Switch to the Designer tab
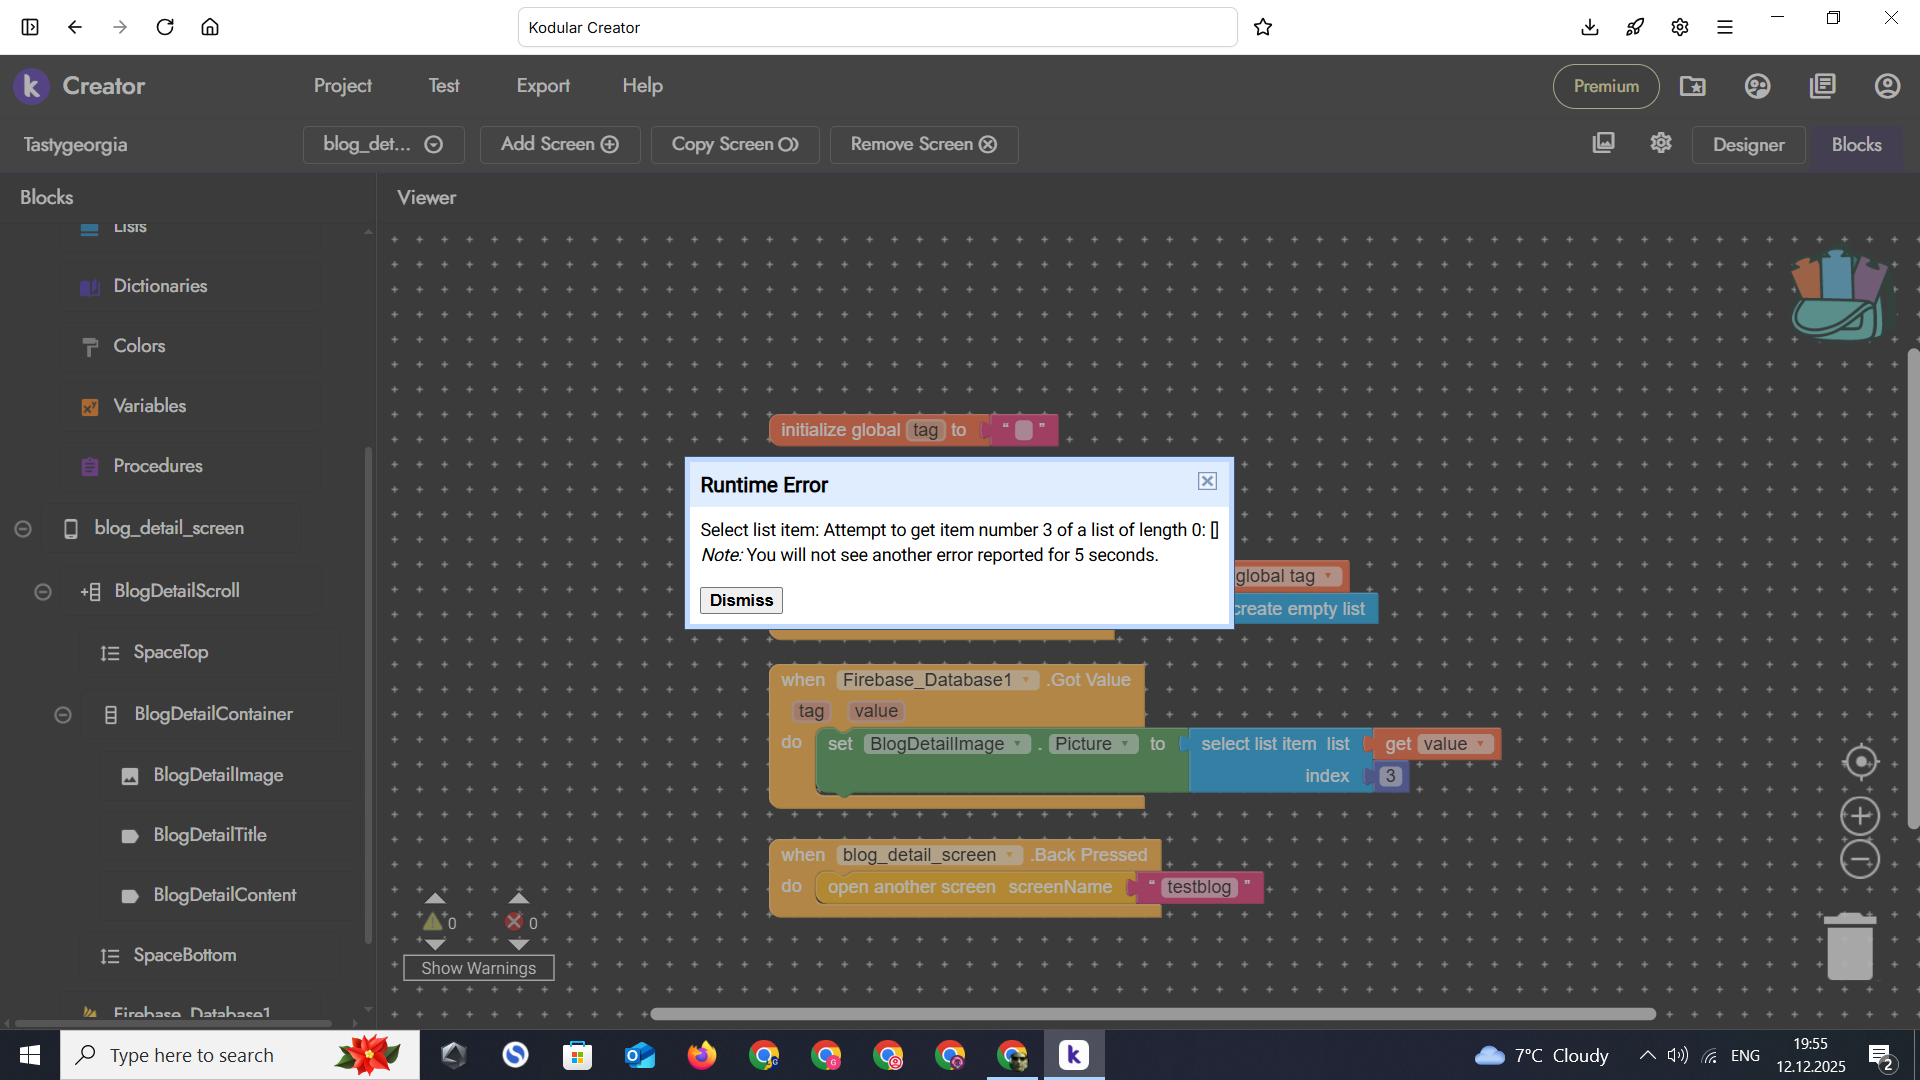 click(1748, 145)
